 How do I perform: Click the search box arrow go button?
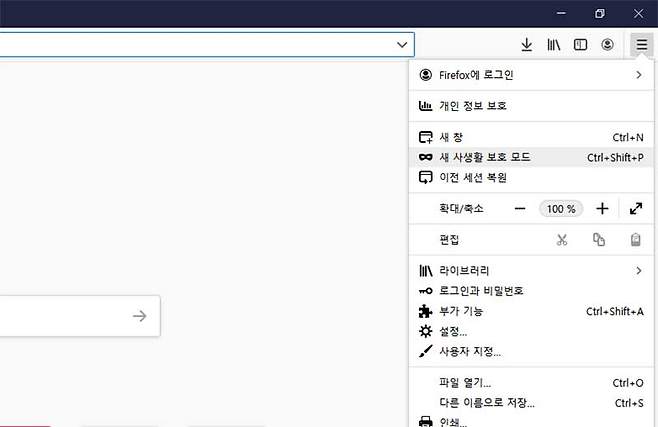point(140,316)
